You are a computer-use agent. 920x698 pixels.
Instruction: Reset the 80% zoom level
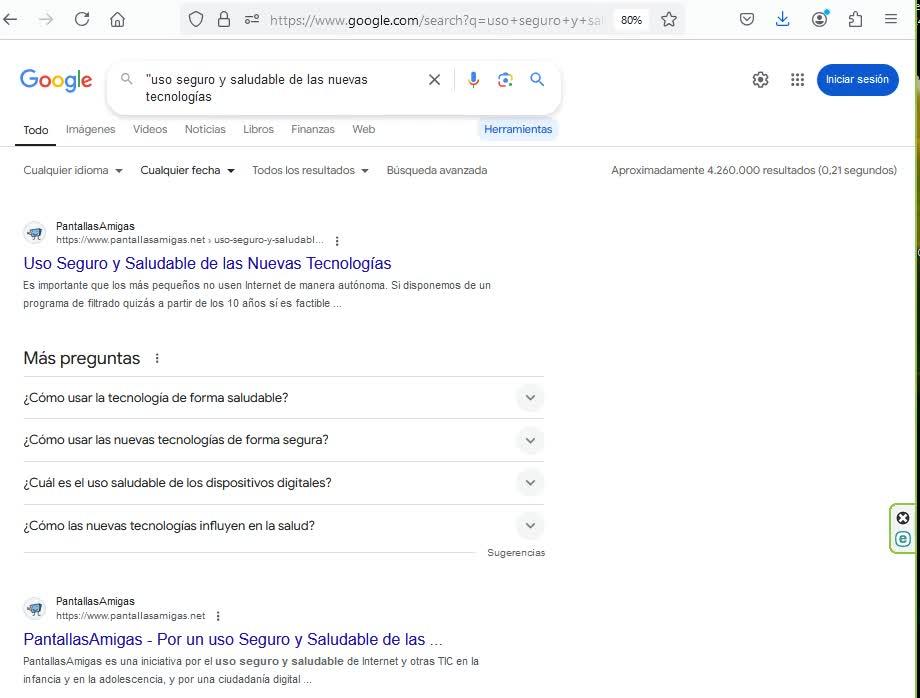pyautogui.click(x=631, y=20)
